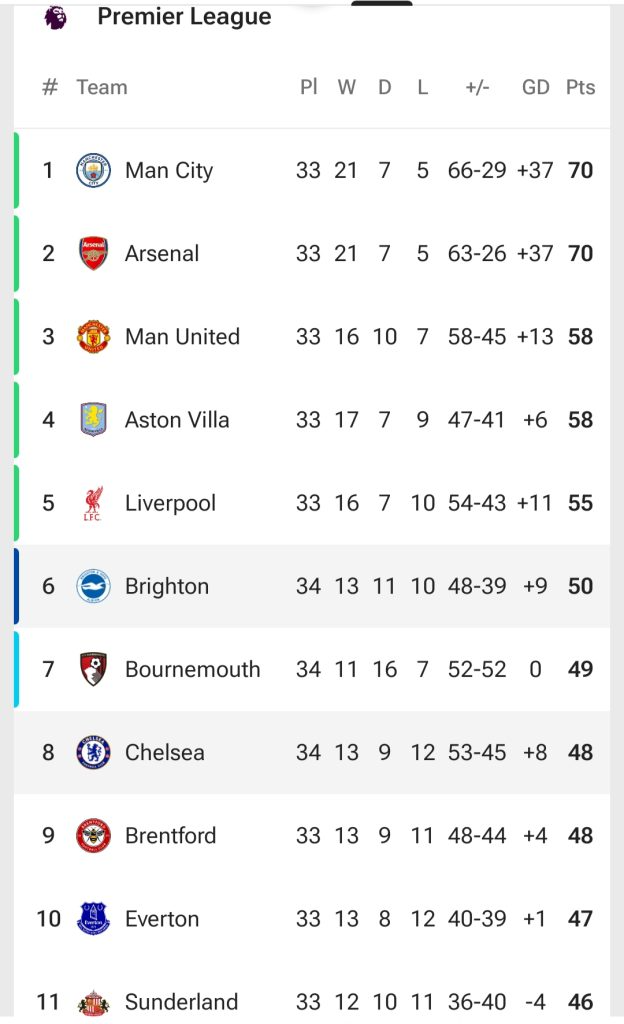Tap Man City's 70 points value
The width and height of the screenshot is (624, 1024).
click(580, 171)
